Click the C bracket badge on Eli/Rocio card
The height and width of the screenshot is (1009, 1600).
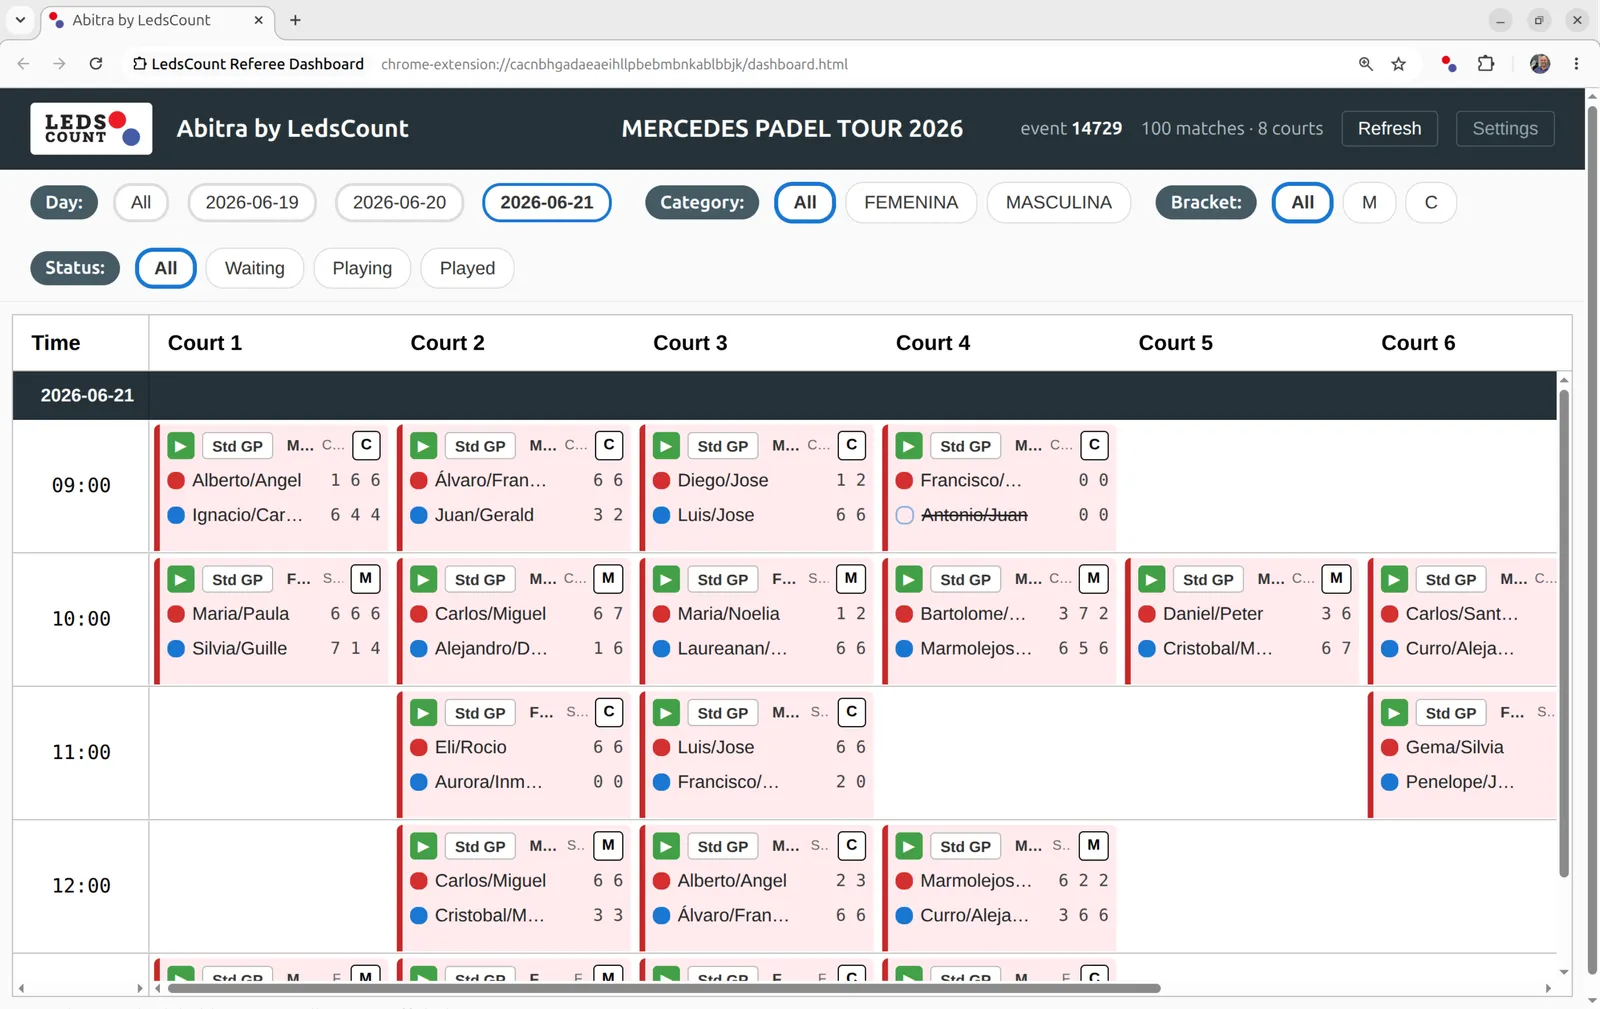coord(609,712)
